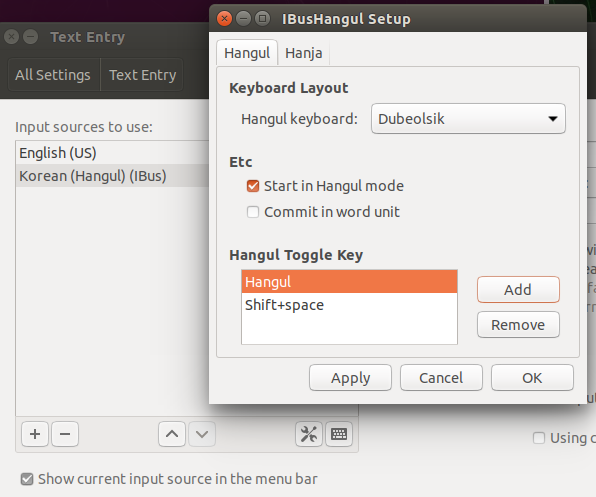Apply the Hangul settings

click(350, 378)
